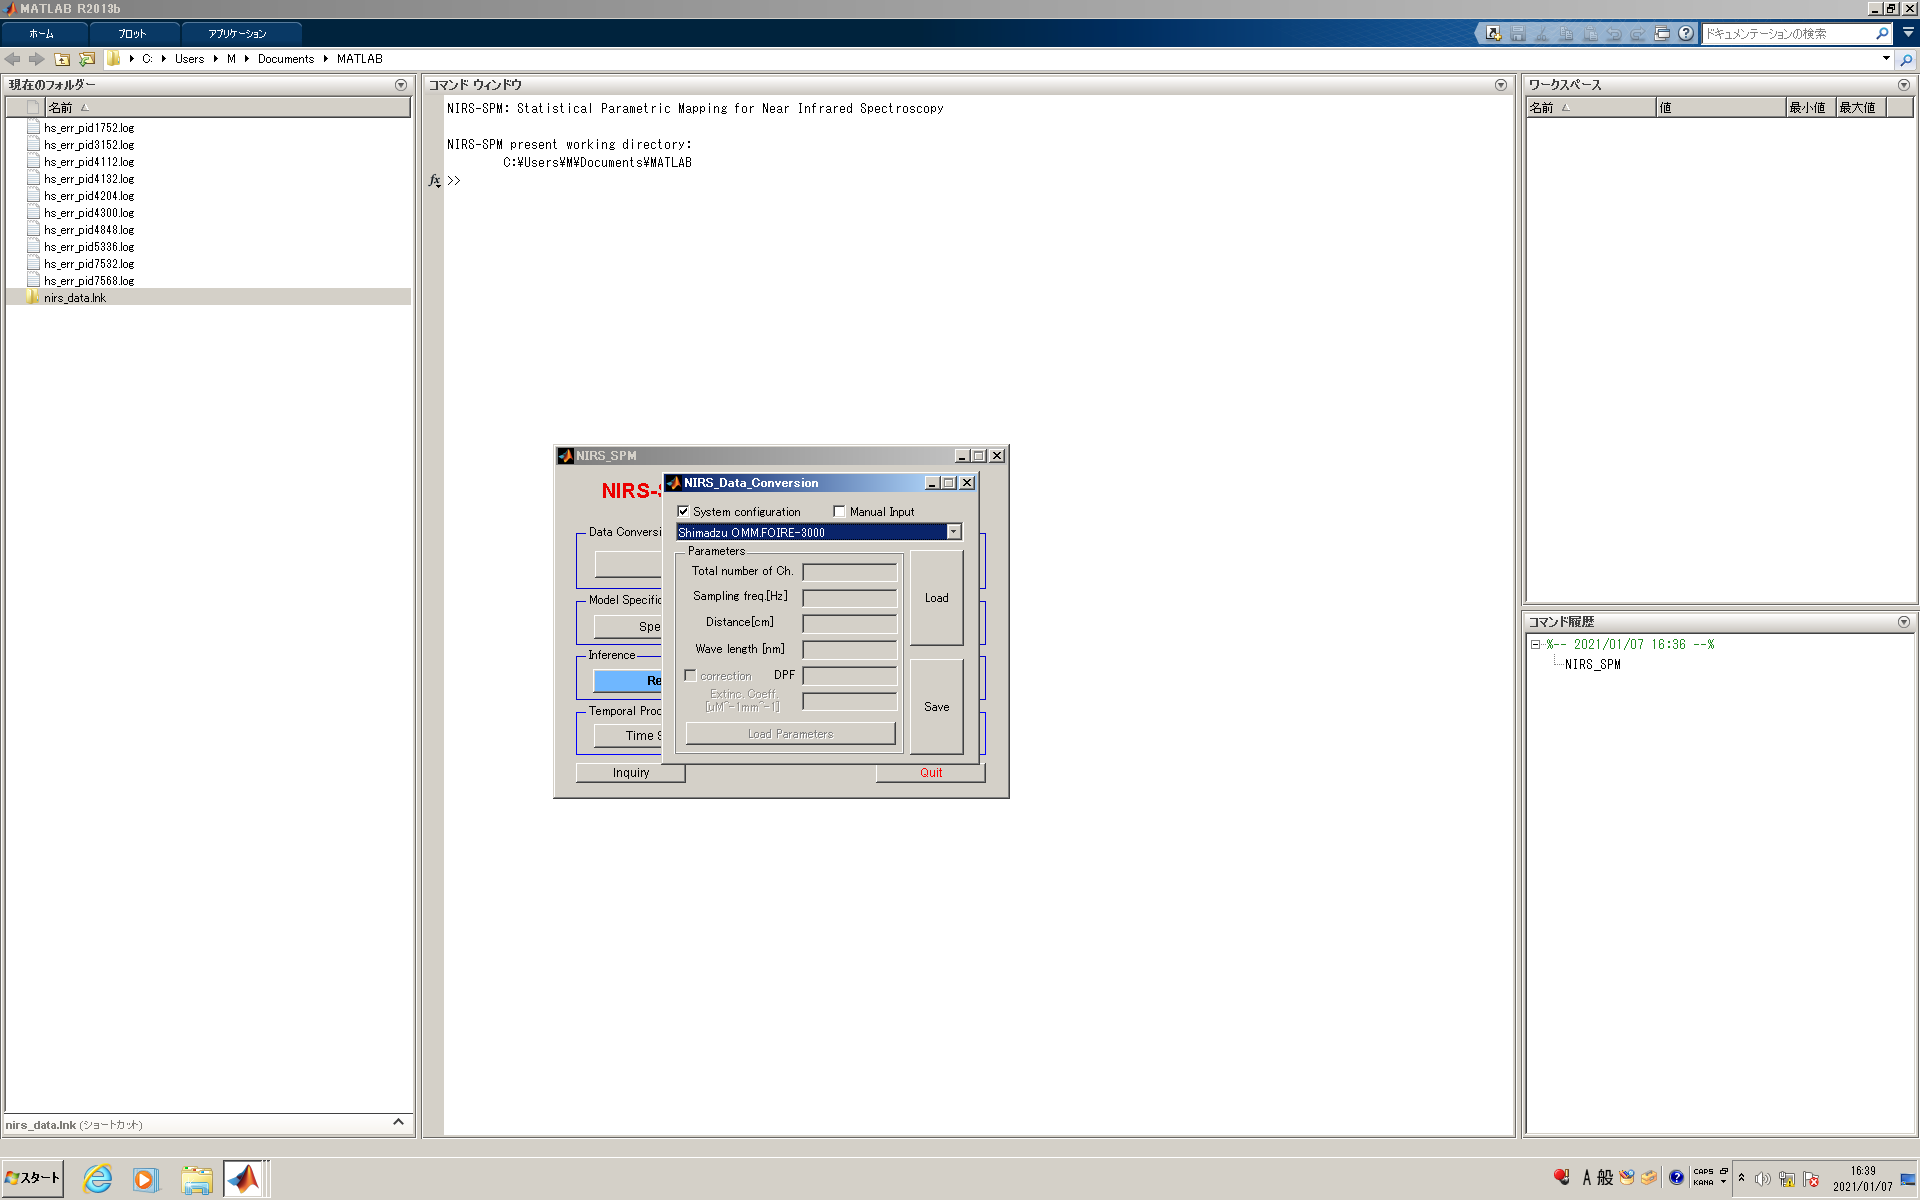This screenshot has width=1920, height=1200.
Task: Click the search magnifier beside the folder path
Action: point(1906,59)
